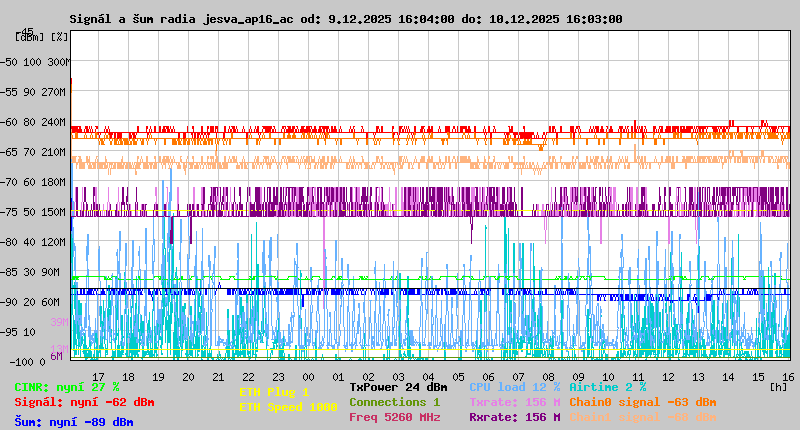The height and width of the screenshot is (430, 800).
Task: Select the 'Chain0 signal -63 dBm' legend entry
Action: click(x=642, y=402)
